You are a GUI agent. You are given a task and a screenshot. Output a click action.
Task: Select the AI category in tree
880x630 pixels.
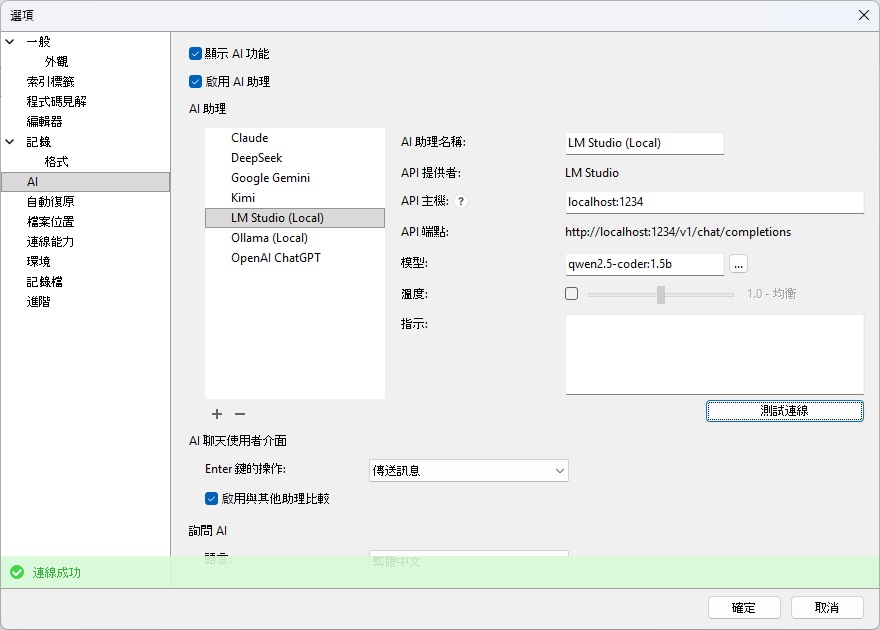(x=85, y=182)
